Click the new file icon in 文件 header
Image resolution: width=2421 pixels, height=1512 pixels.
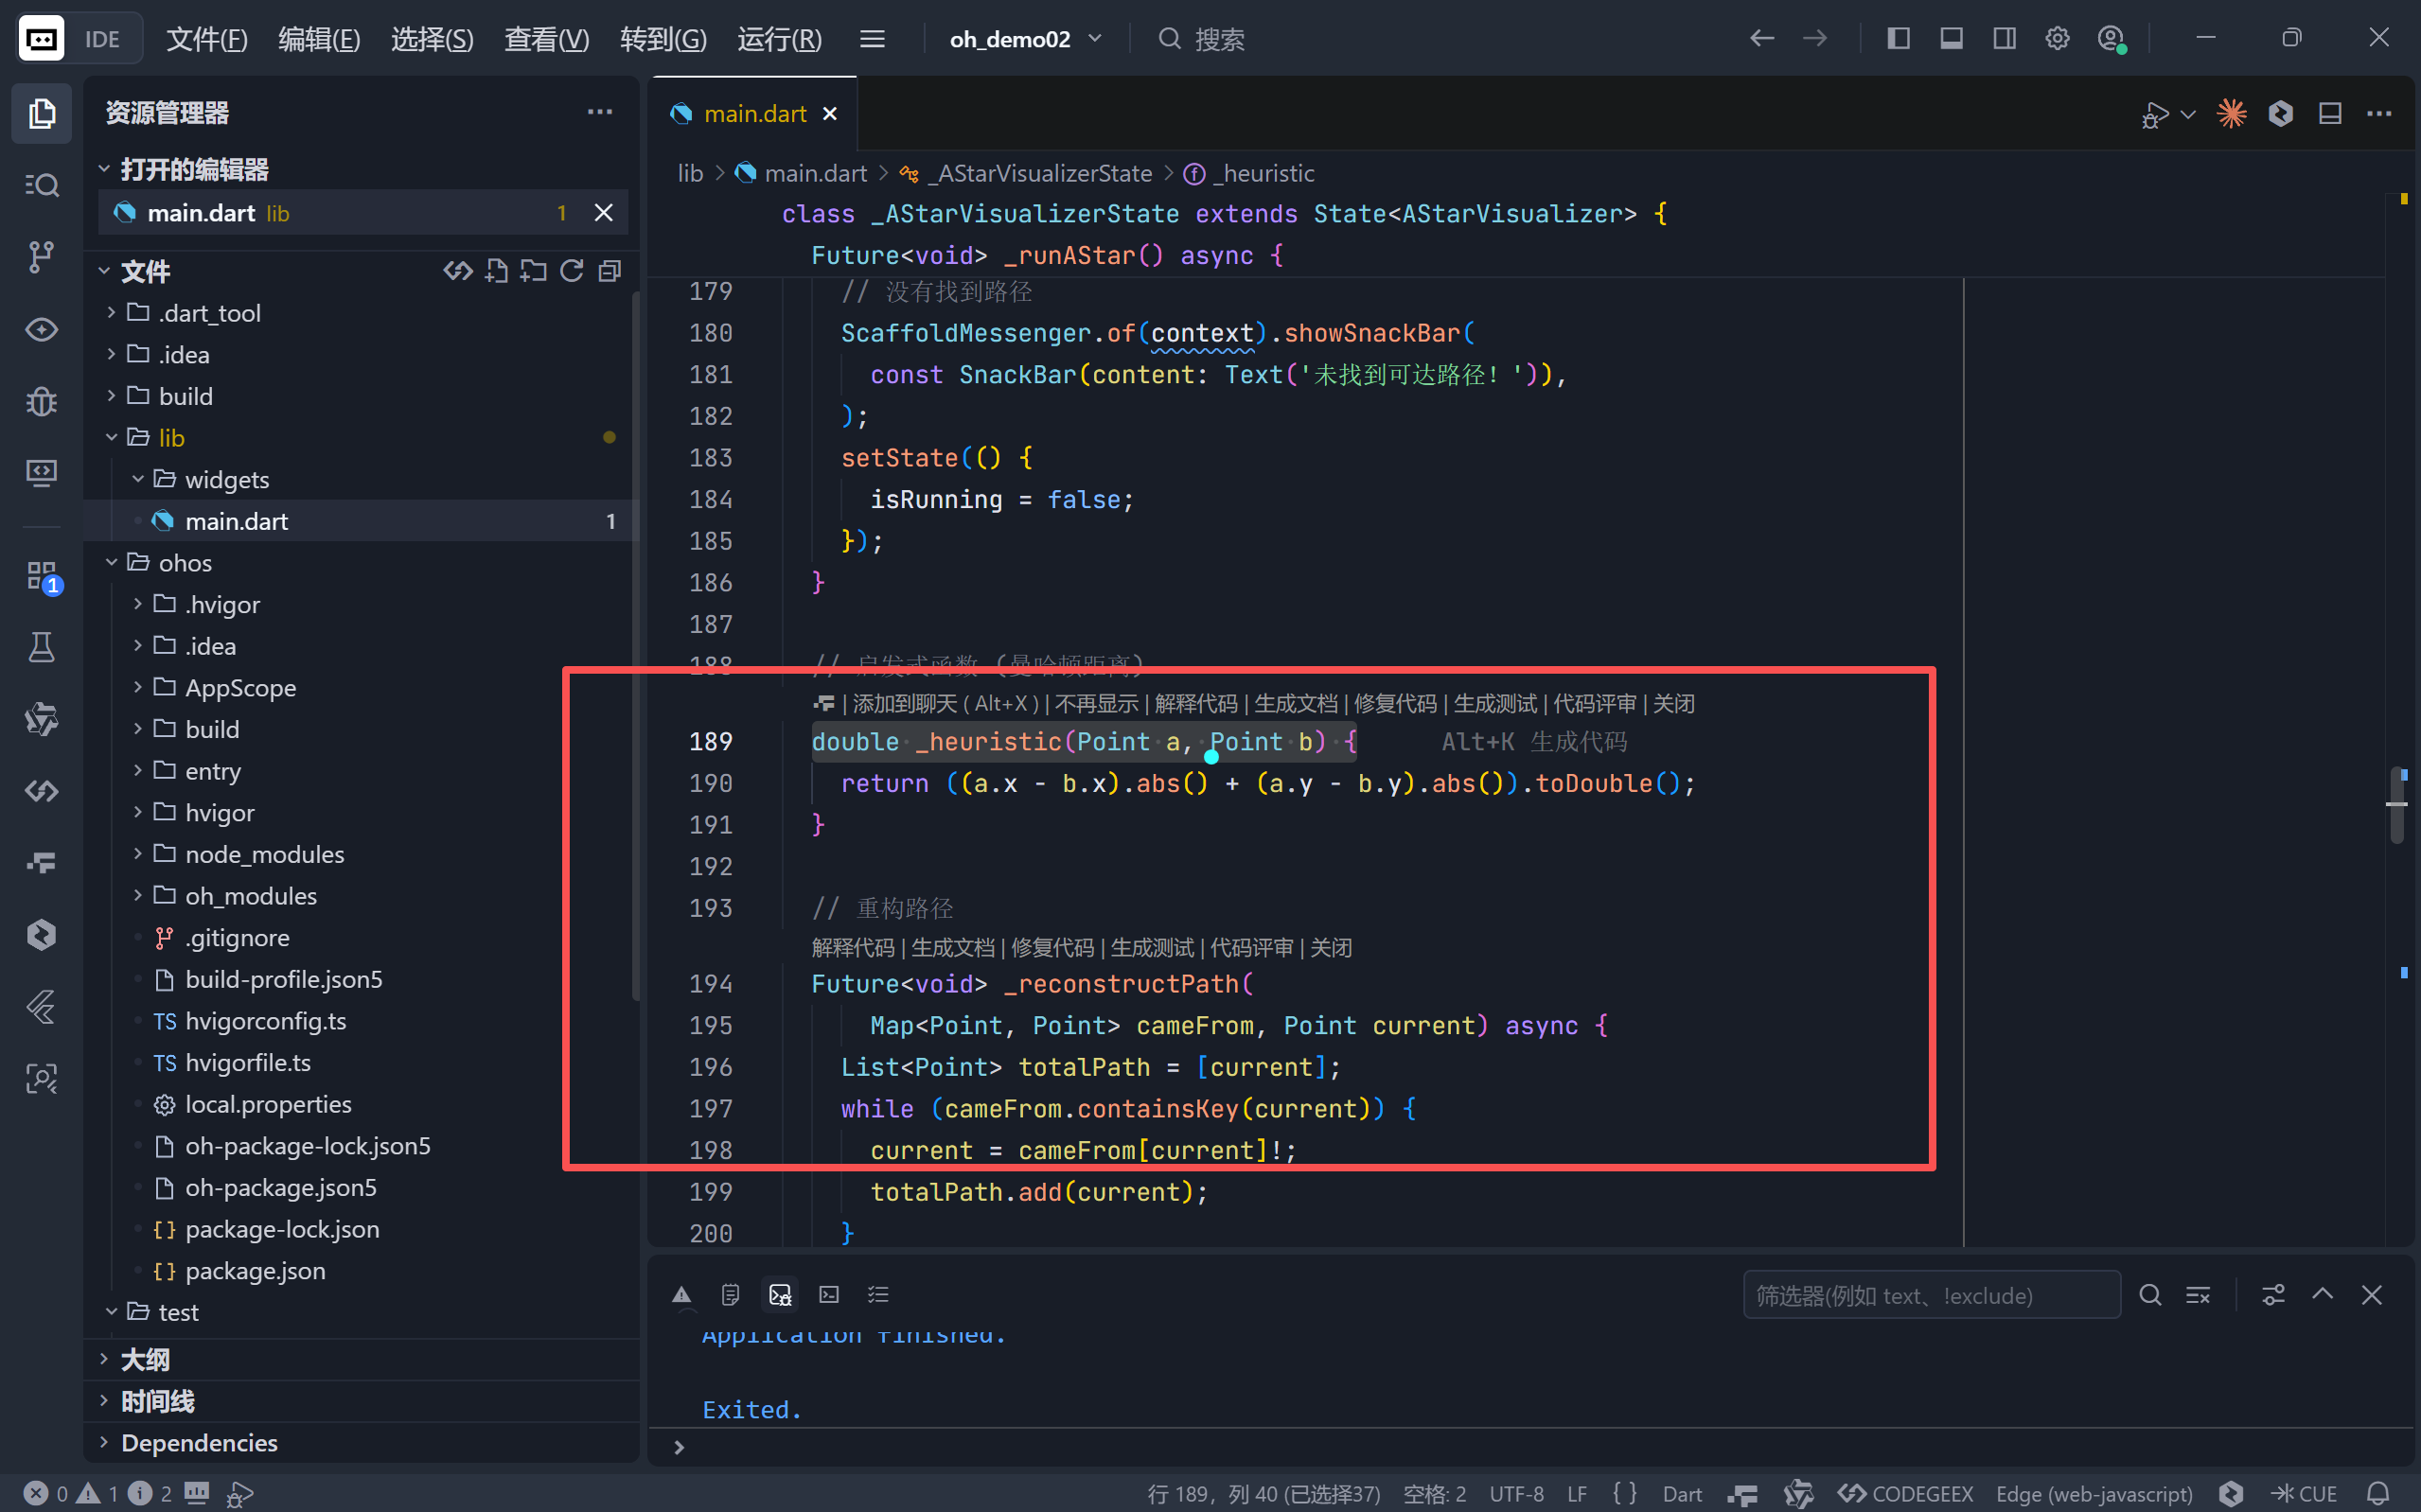click(x=497, y=271)
